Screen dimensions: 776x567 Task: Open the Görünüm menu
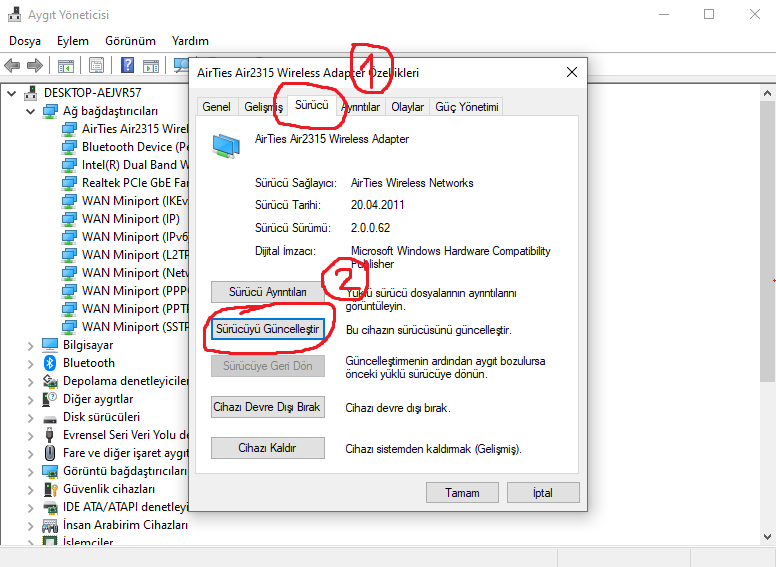[130, 41]
